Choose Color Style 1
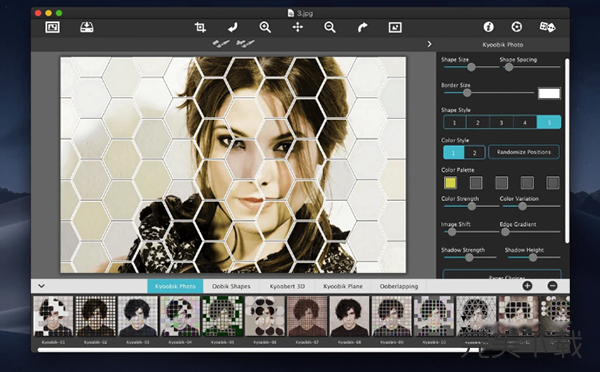The height and width of the screenshot is (372, 600). click(x=453, y=152)
